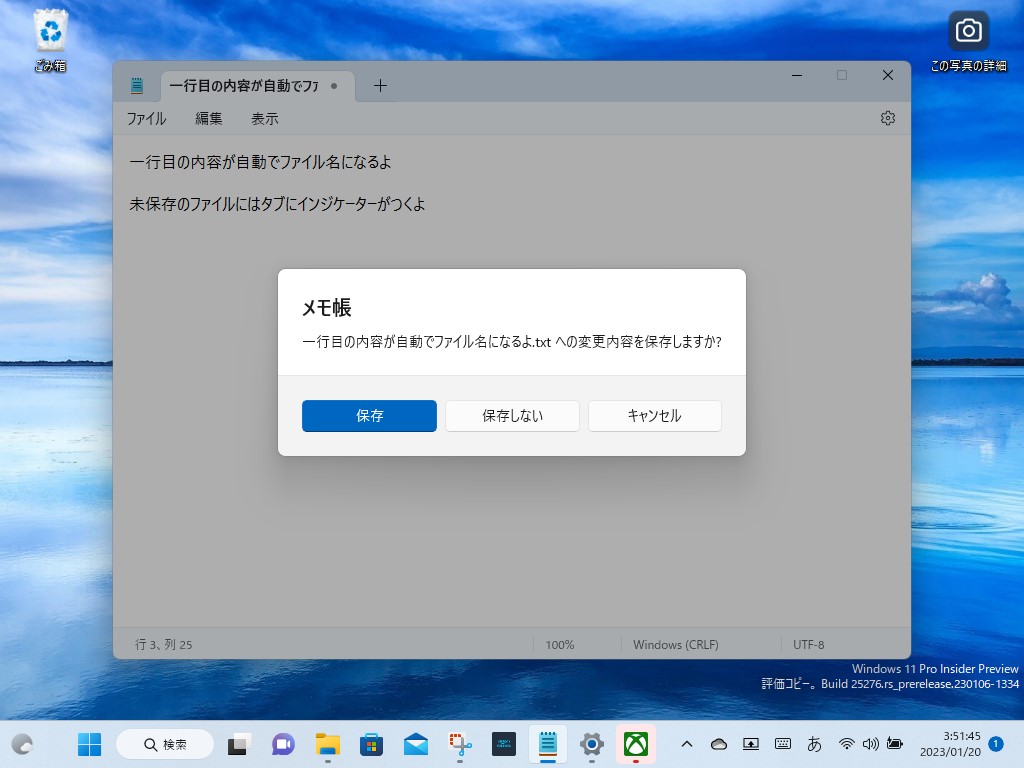
Task: Open Notepad's settings with the gear icon
Action: [887, 118]
